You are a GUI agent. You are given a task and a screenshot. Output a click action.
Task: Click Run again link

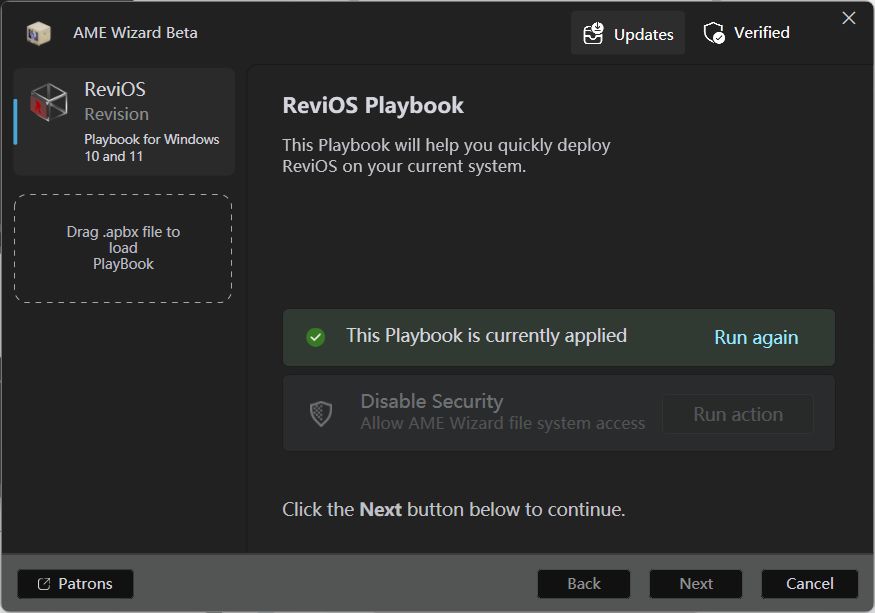point(756,337)
